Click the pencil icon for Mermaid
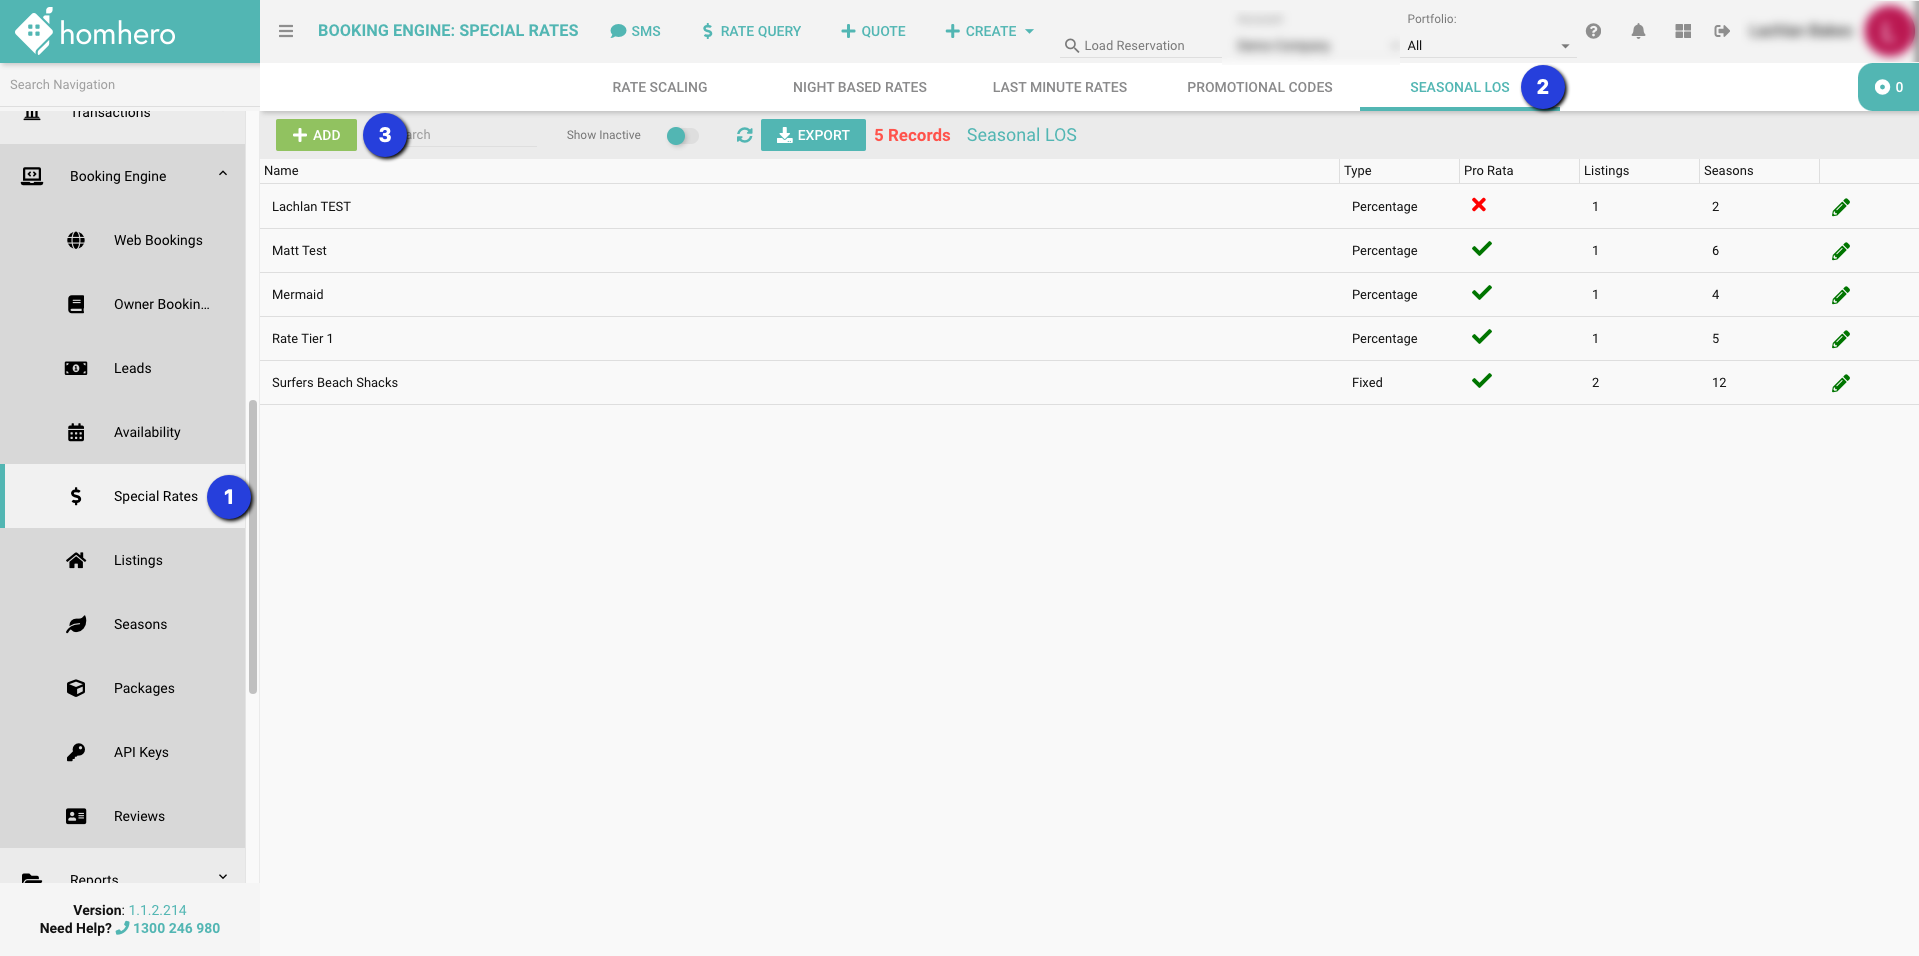Image resolution: width=1919 pixels, height=956 pixels. point(1840,295)
